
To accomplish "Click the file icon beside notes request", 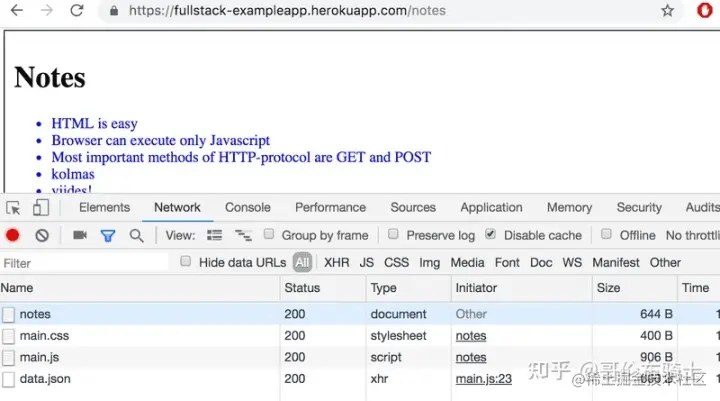I will [8, 315].
